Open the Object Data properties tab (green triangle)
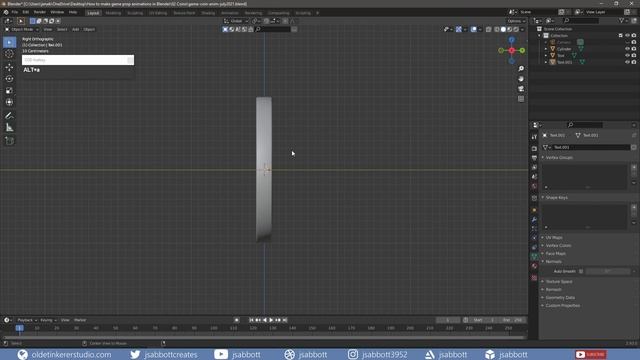Screen dimensions: 640x360 click(534, 257)
